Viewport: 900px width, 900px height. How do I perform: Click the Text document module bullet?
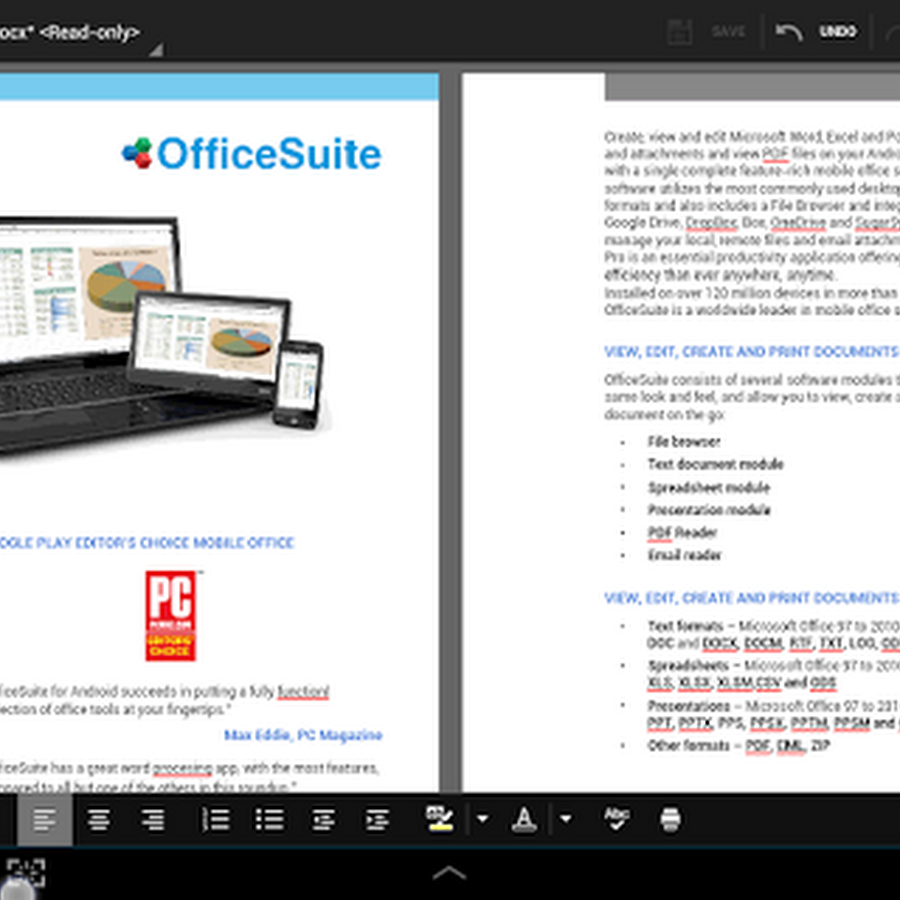[x=716, y=464]
